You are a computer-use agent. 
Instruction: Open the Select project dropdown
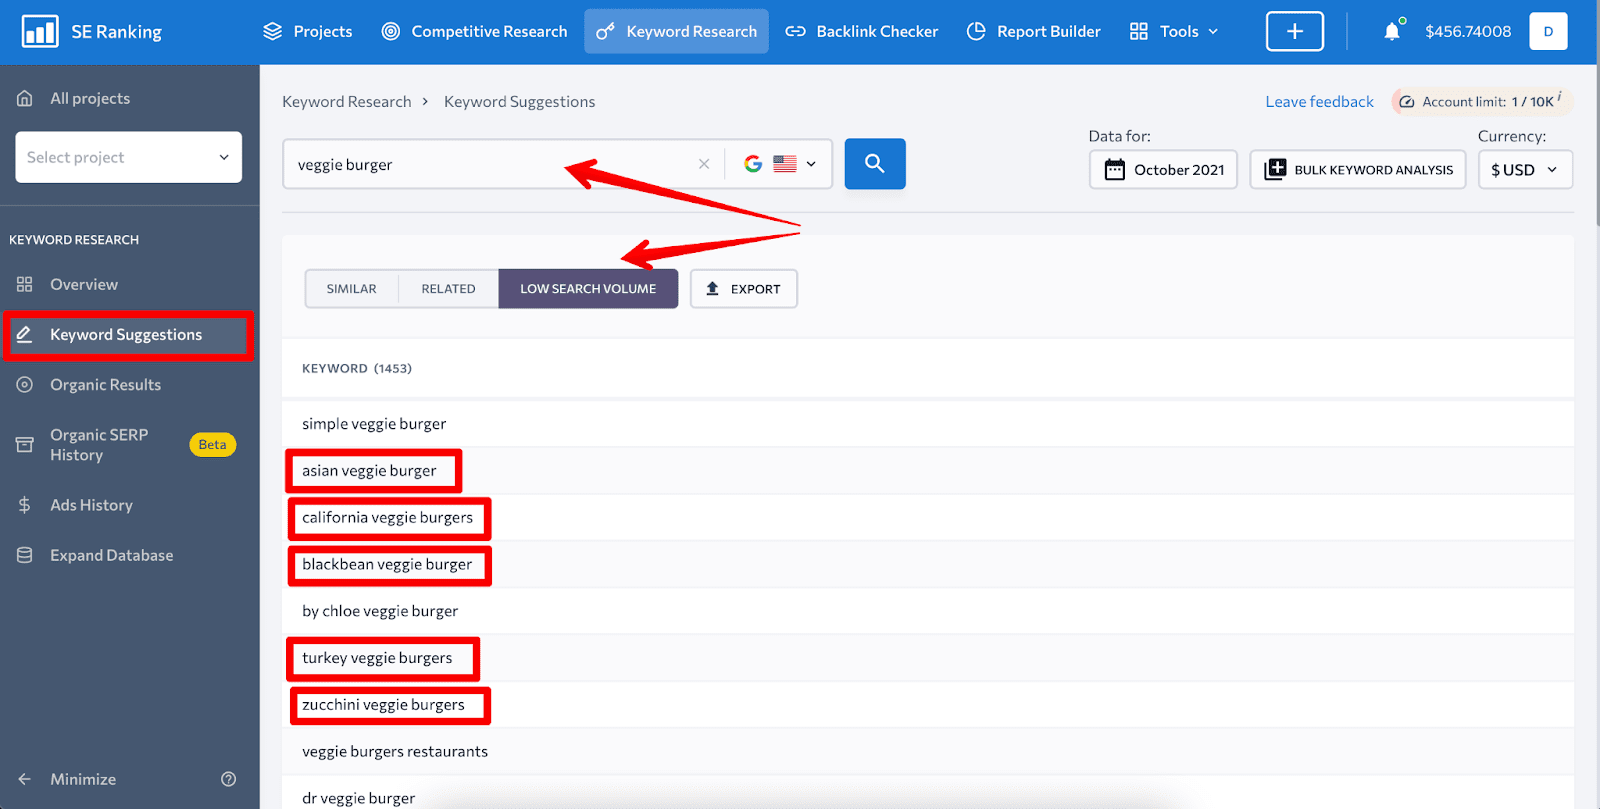(x=129, y=157)
